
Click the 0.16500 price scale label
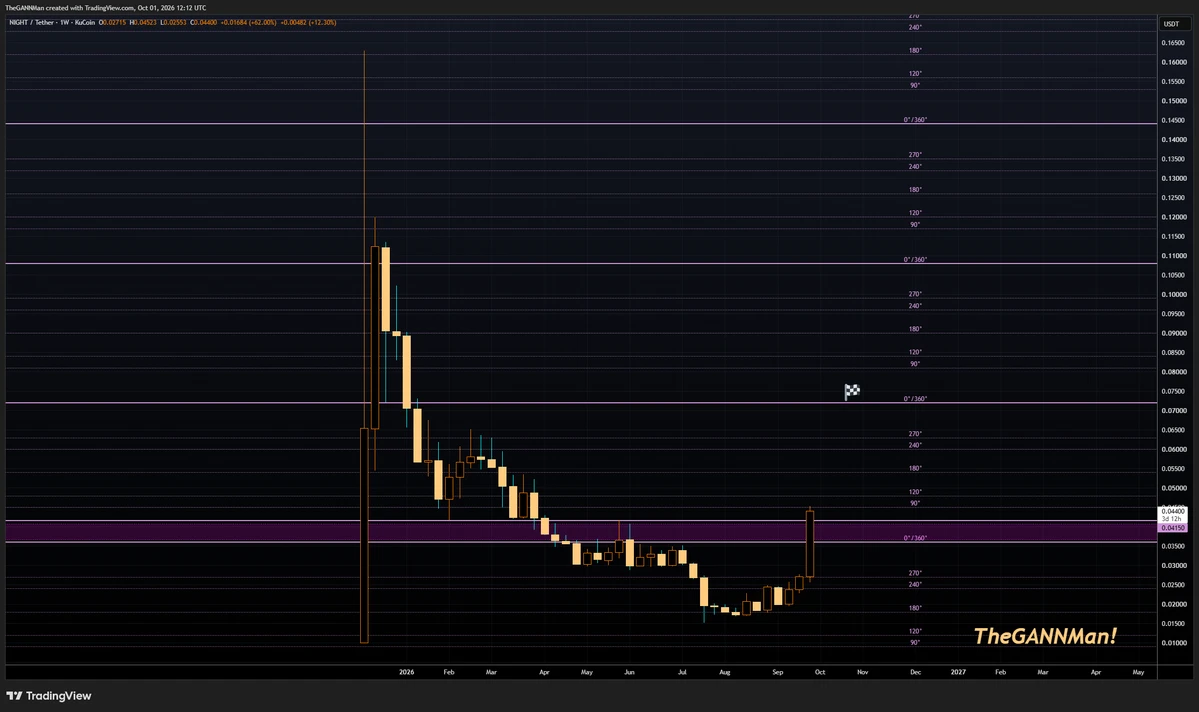coord(1173,43)
